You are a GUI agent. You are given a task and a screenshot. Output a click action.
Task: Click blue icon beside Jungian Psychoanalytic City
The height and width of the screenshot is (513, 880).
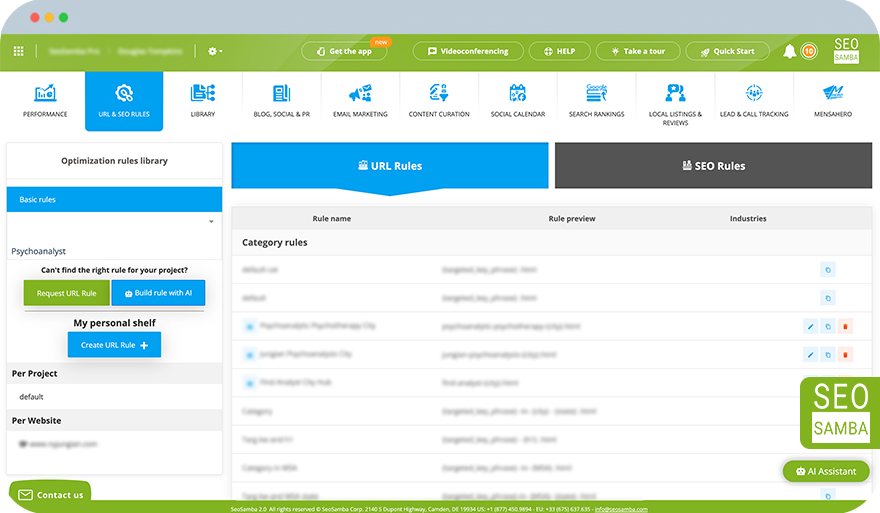coord(249,355)
